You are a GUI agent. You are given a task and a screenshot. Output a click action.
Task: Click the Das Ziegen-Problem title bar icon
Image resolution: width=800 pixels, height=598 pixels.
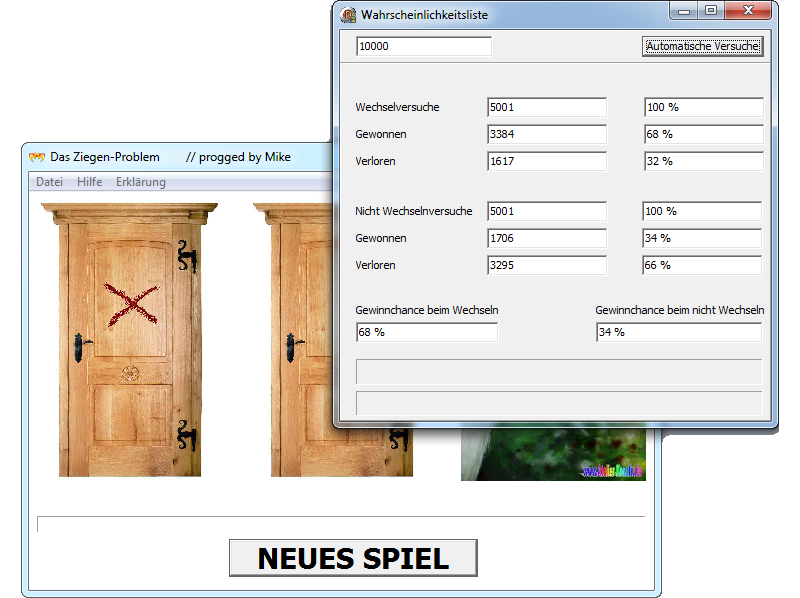tap(37, 157)
